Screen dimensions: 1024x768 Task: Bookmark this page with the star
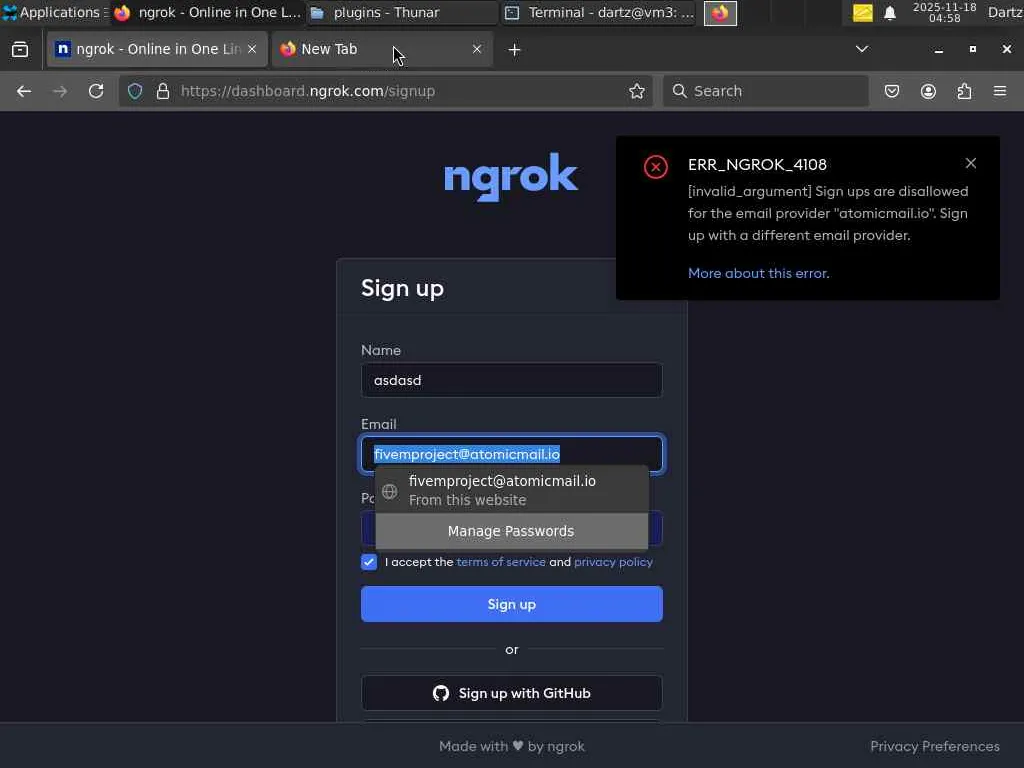637,91
